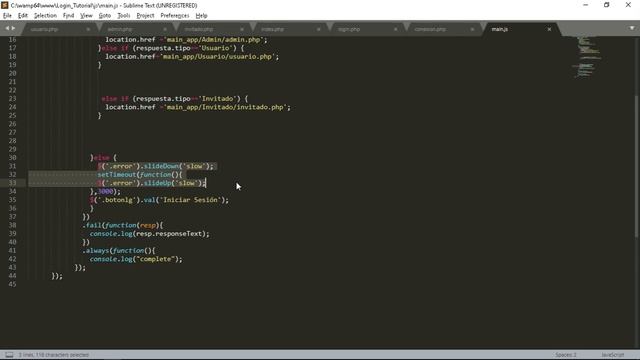The image size is (640, 360).
Task: Close the login.php tab
Action: tap(396, 29)
